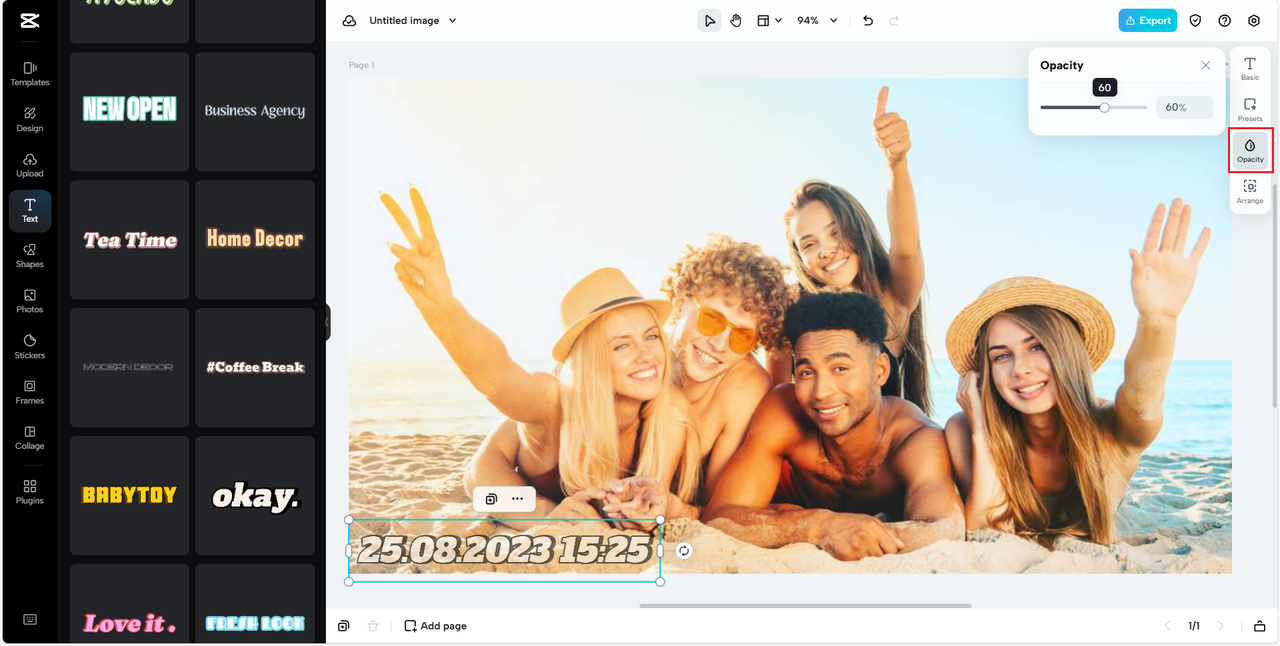Viewport: 1280px width, 646px height.
Task: Open the 94% zoom level dropdown
Action: [817, 20]
